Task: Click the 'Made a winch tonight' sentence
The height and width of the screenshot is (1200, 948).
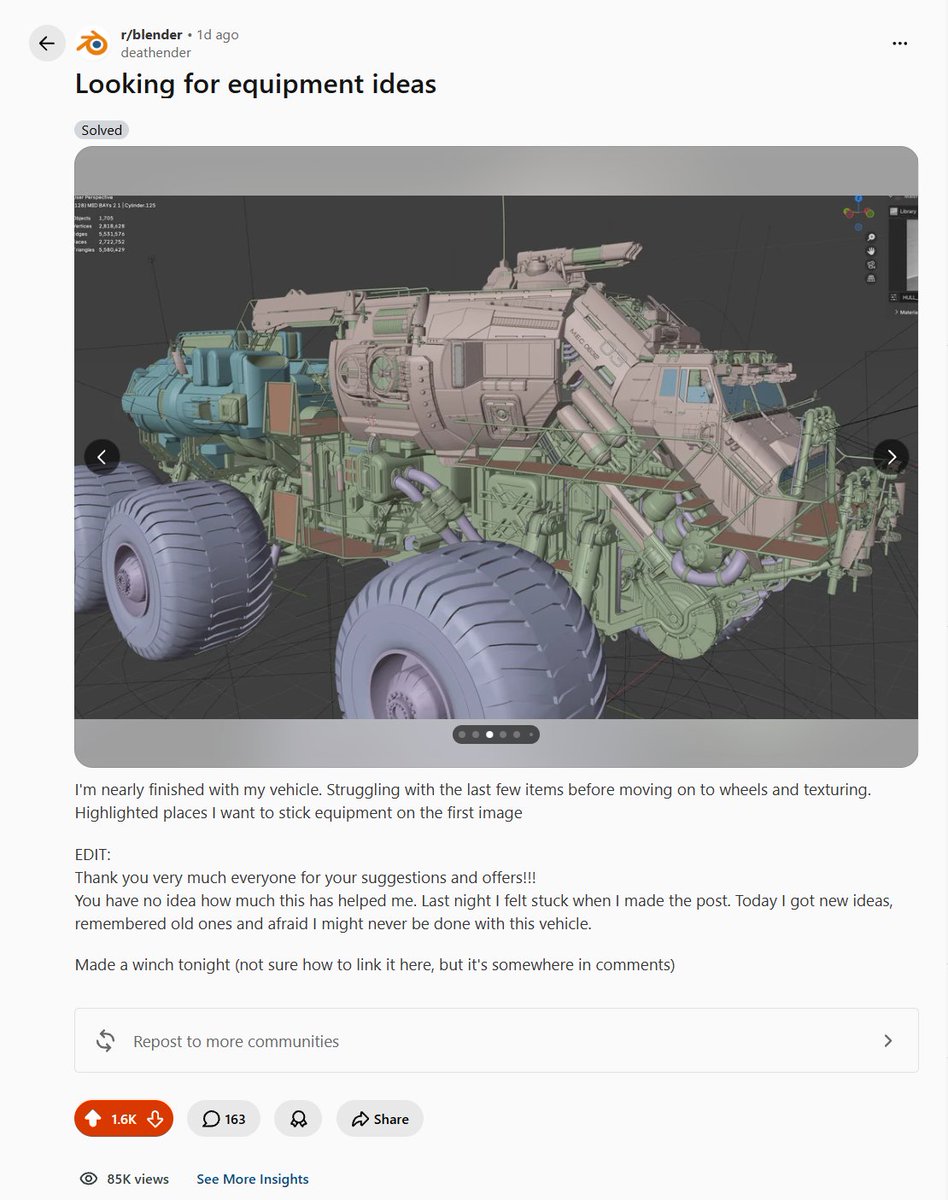Action: 375,965
